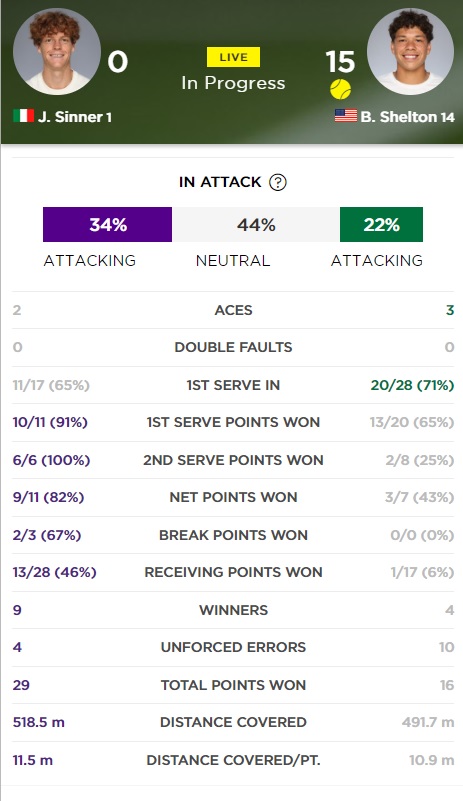Click the USA flag icon
The height and width of the screenshot is (801, 463).
tap(346, 116)
